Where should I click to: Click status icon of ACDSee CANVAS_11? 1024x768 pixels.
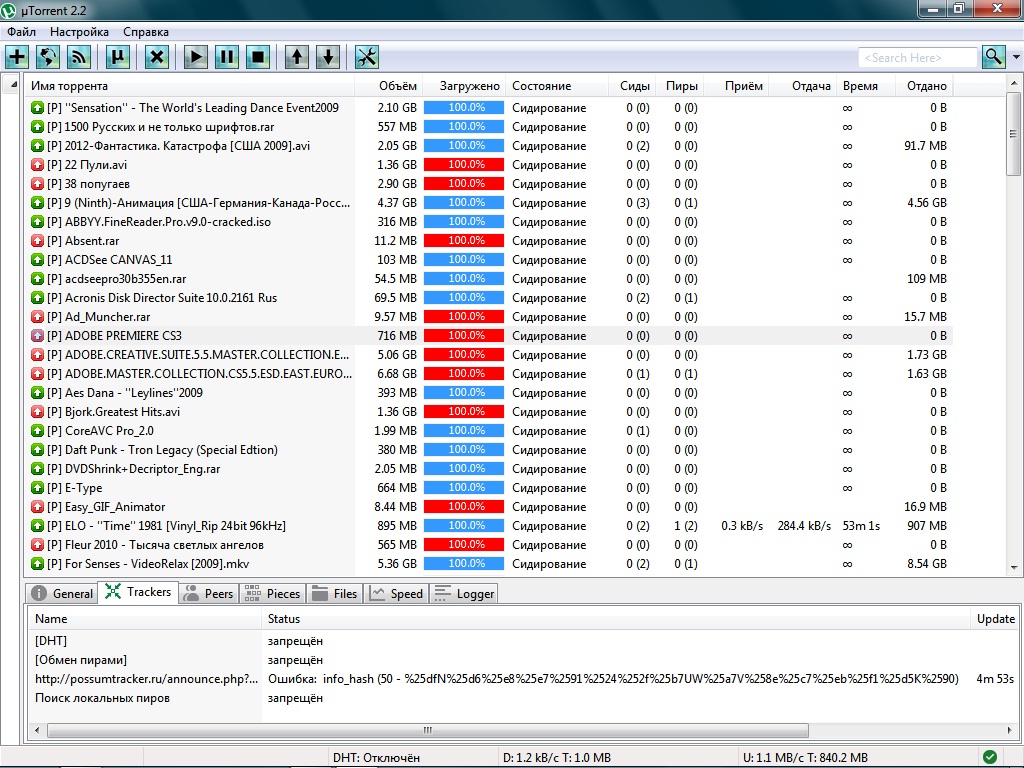tap(37, 260)
